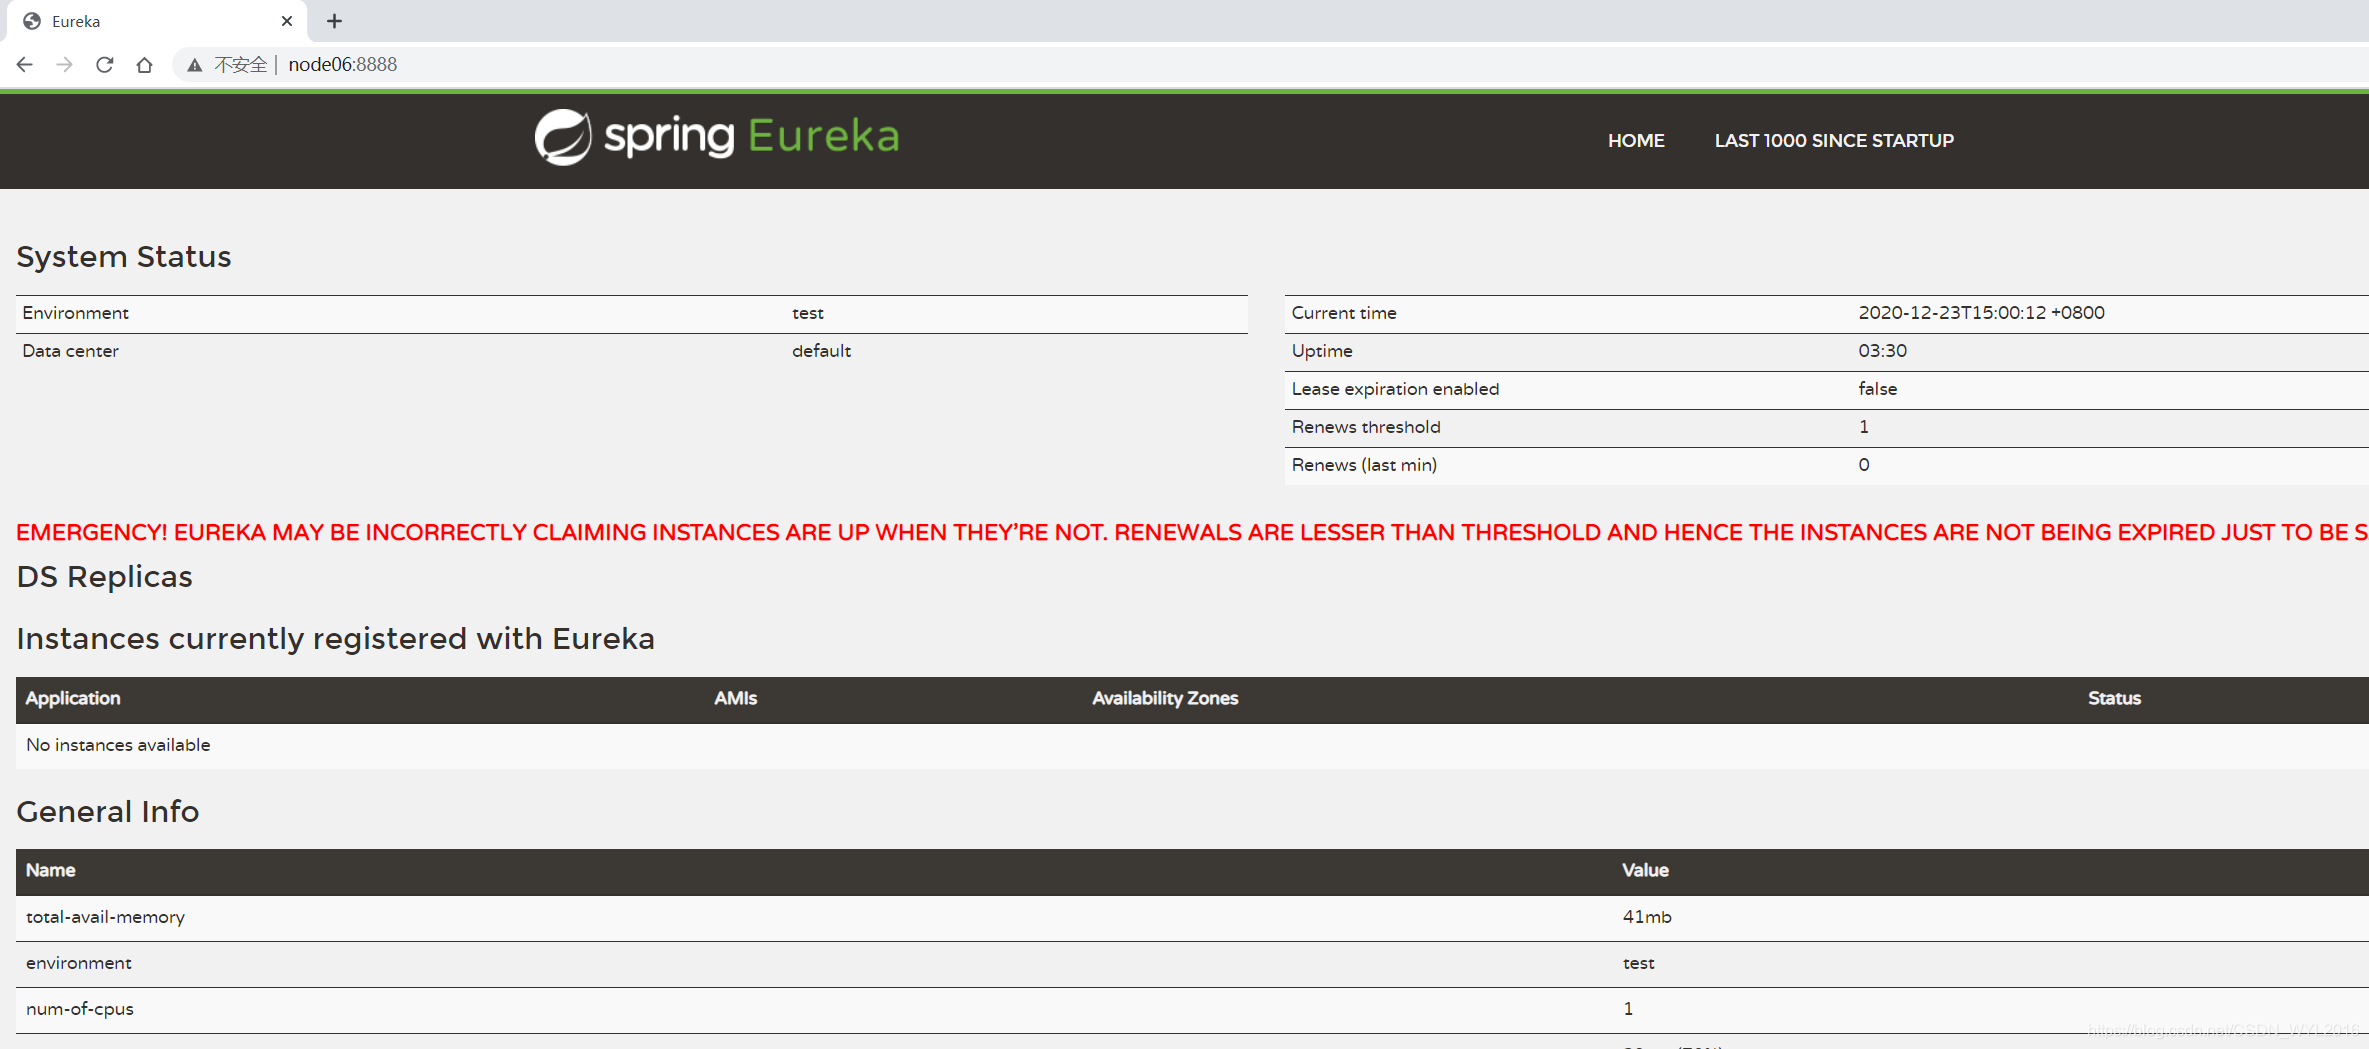
Task: Select the 'default' data center value
Action: click(x=822, y=351)
